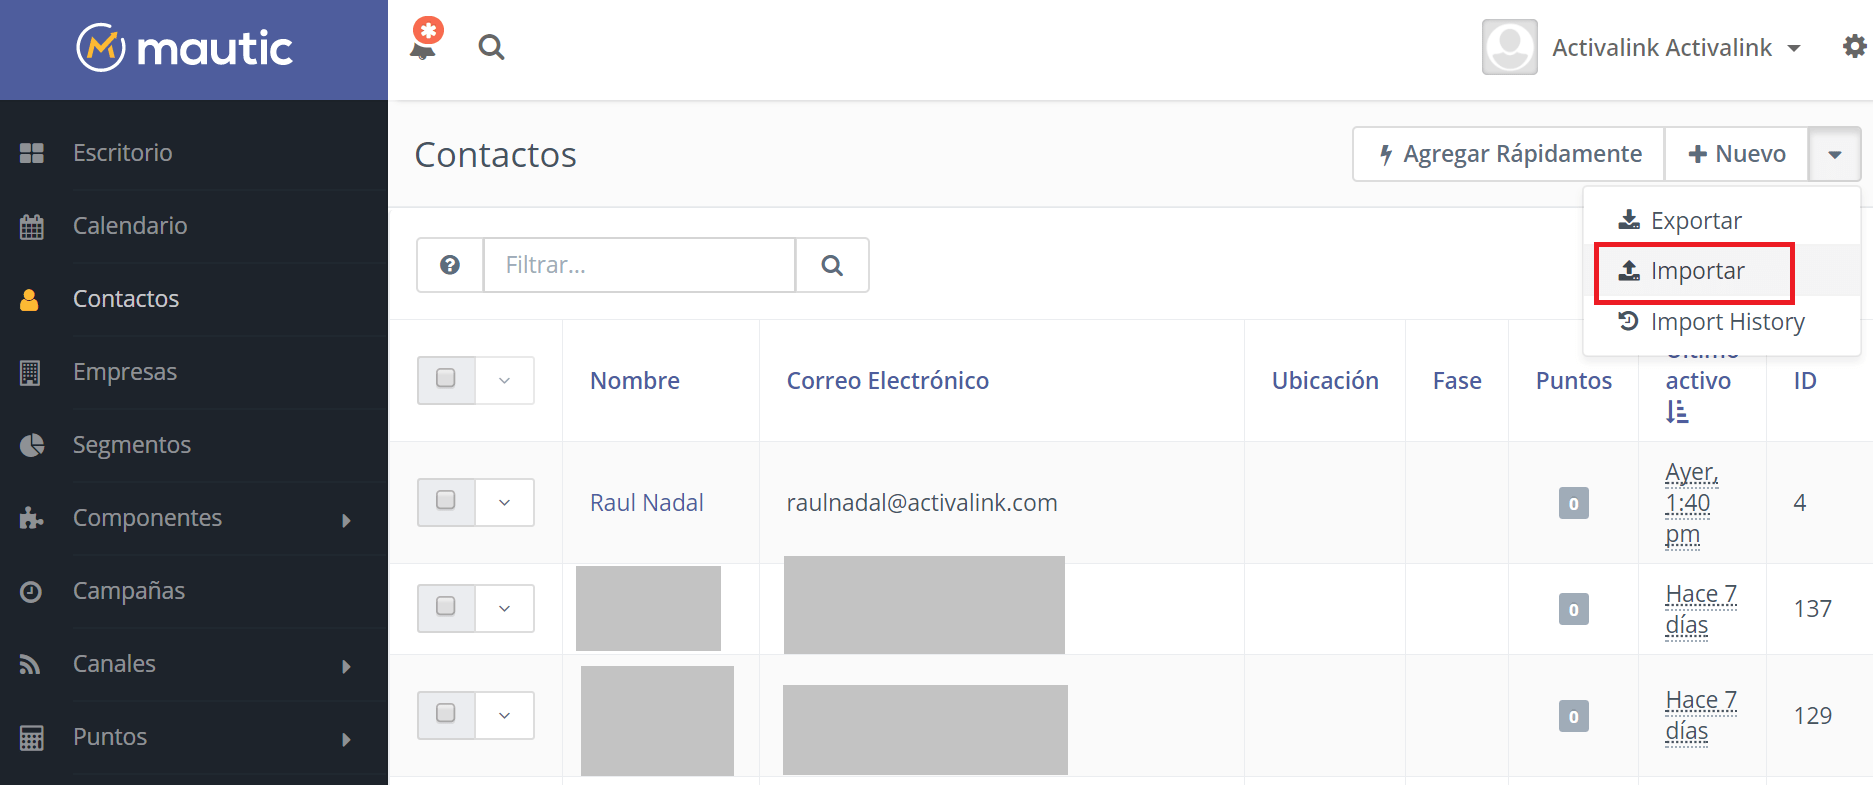This screenshot has height=785, width=1873.
Task: Go to Campañas in the sidebar
Action: click(129, 591)
